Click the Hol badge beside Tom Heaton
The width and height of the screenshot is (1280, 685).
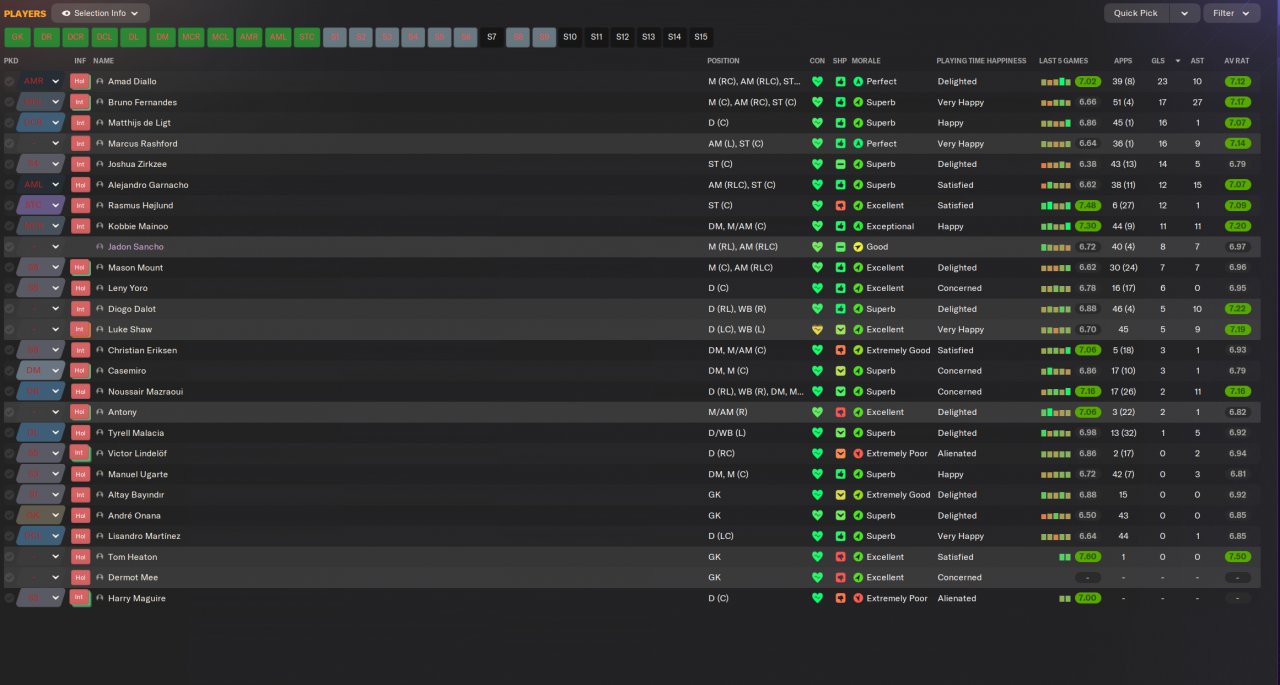click(x=80, y=557)
